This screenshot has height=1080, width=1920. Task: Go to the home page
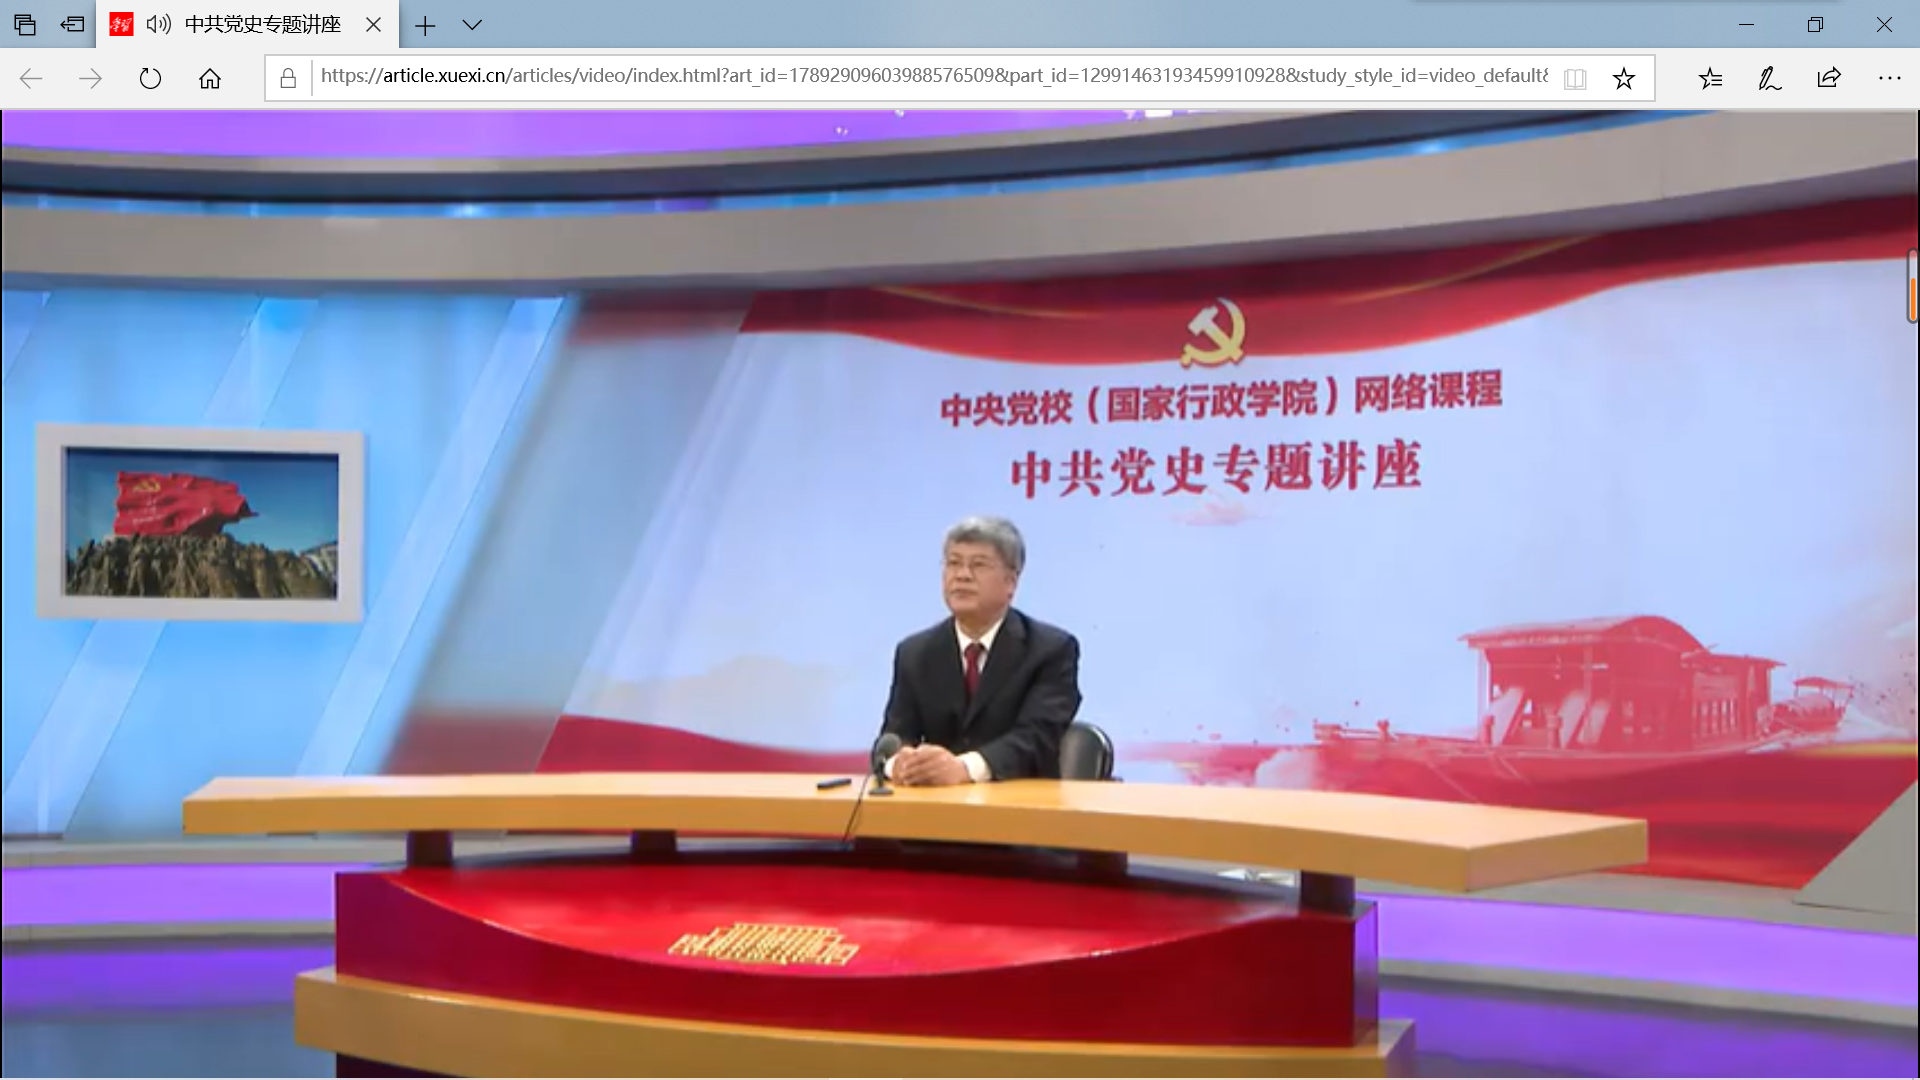[209, 78]
